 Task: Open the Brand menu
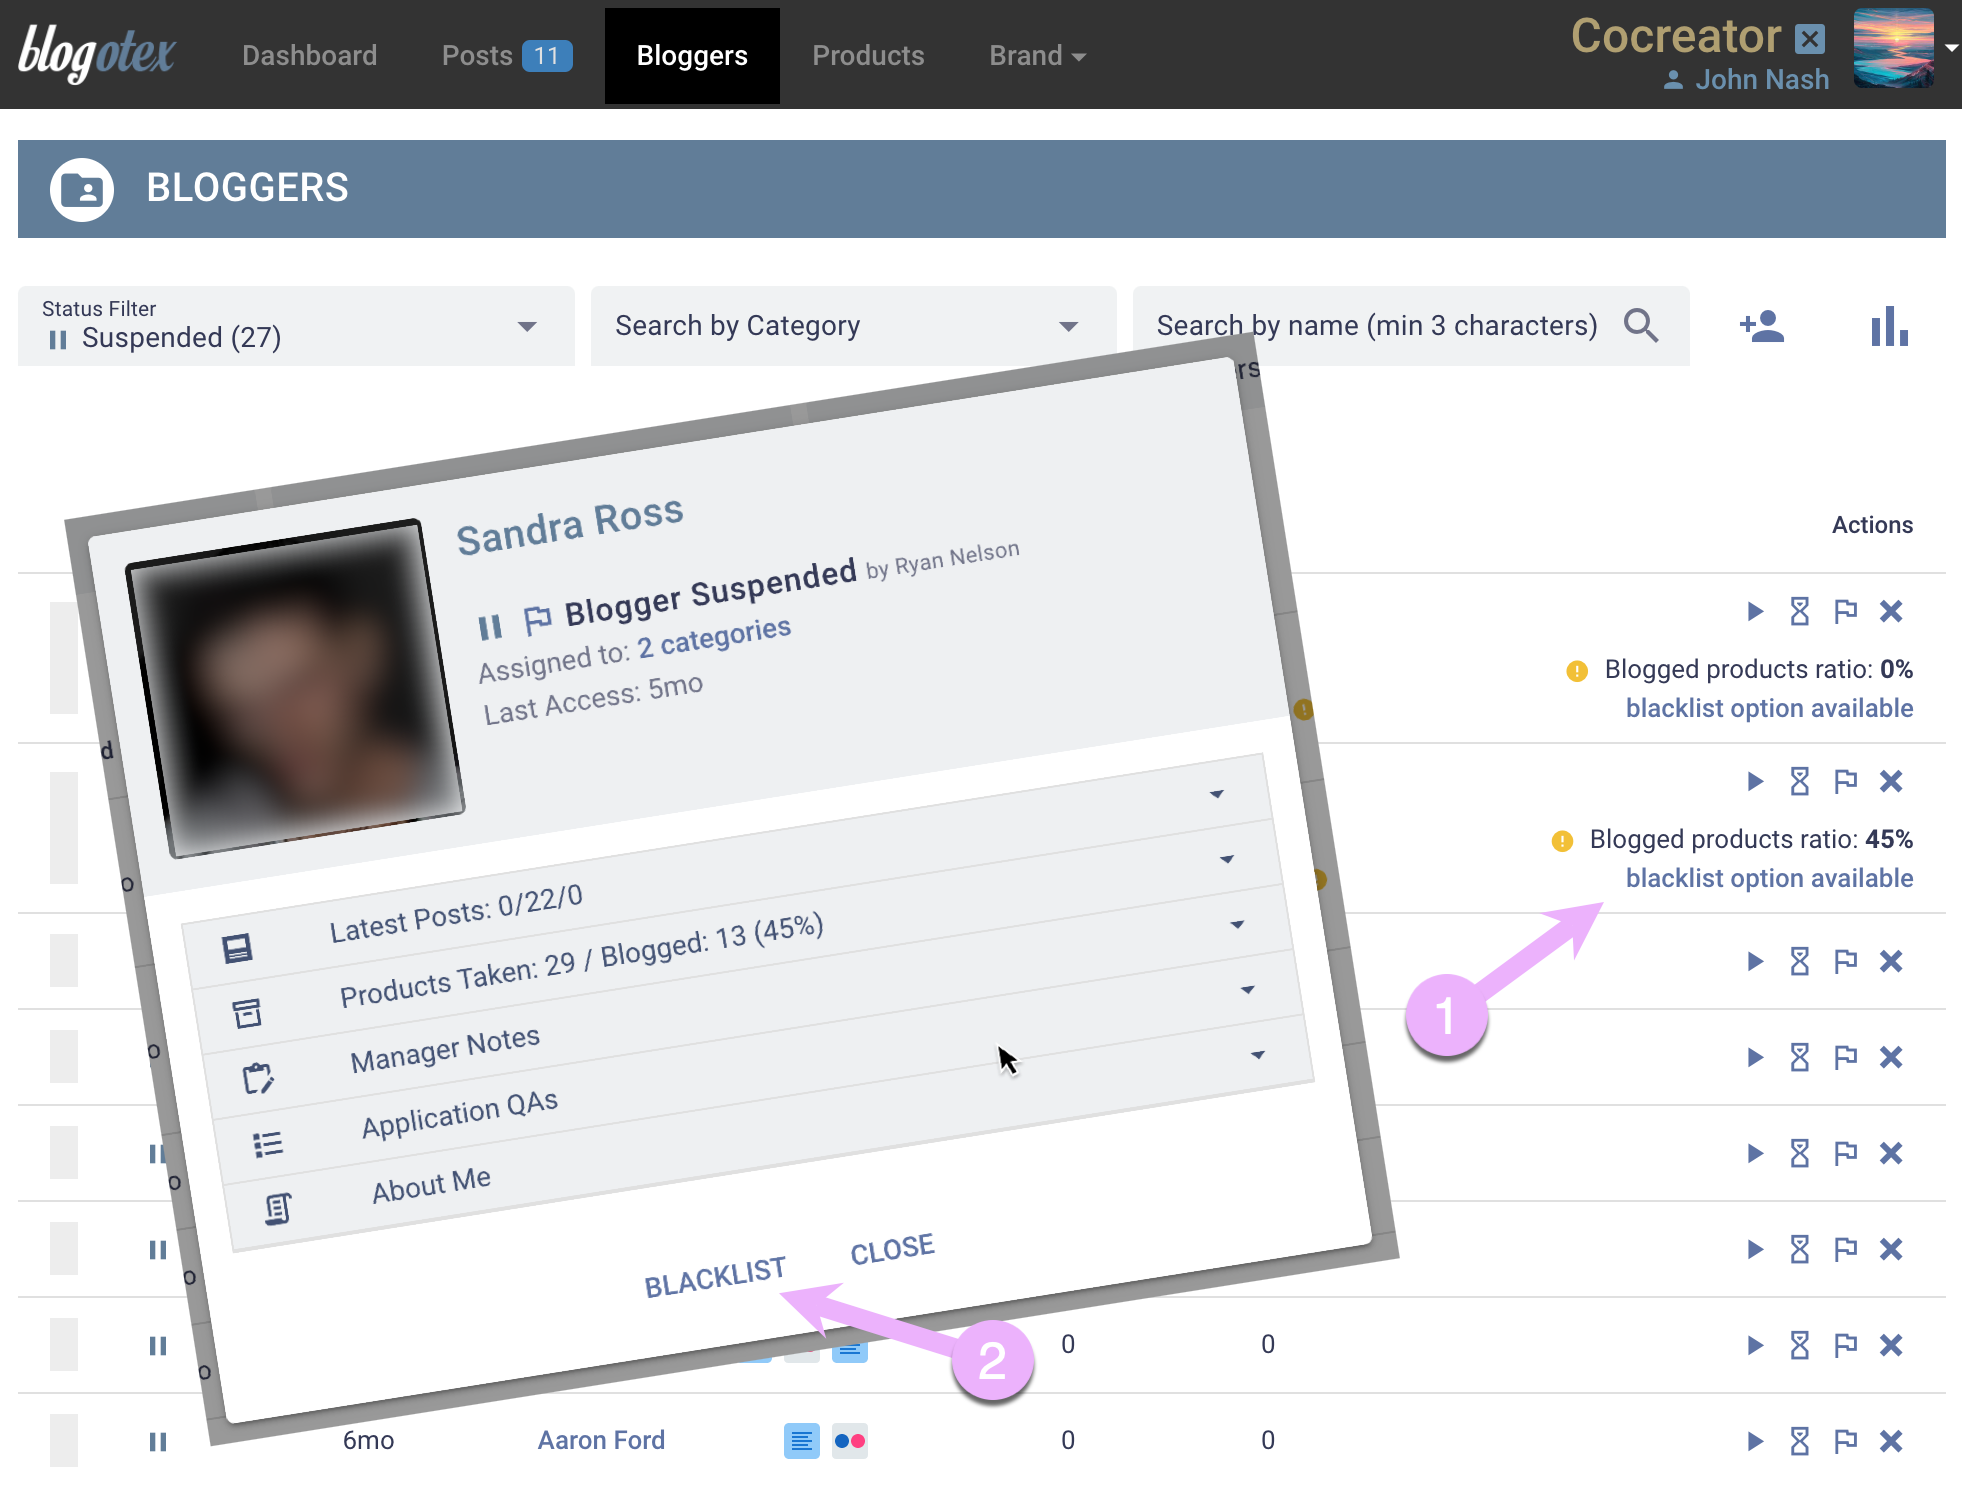pos(1036,55)
